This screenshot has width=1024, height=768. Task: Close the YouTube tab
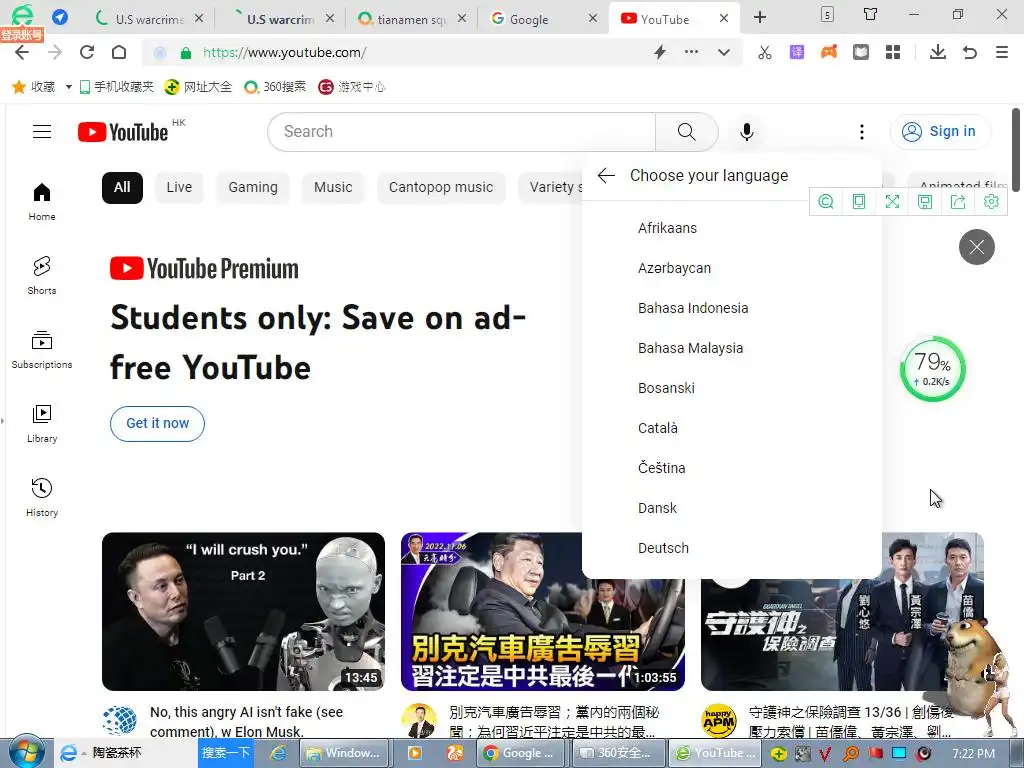[x=724, y=18]
